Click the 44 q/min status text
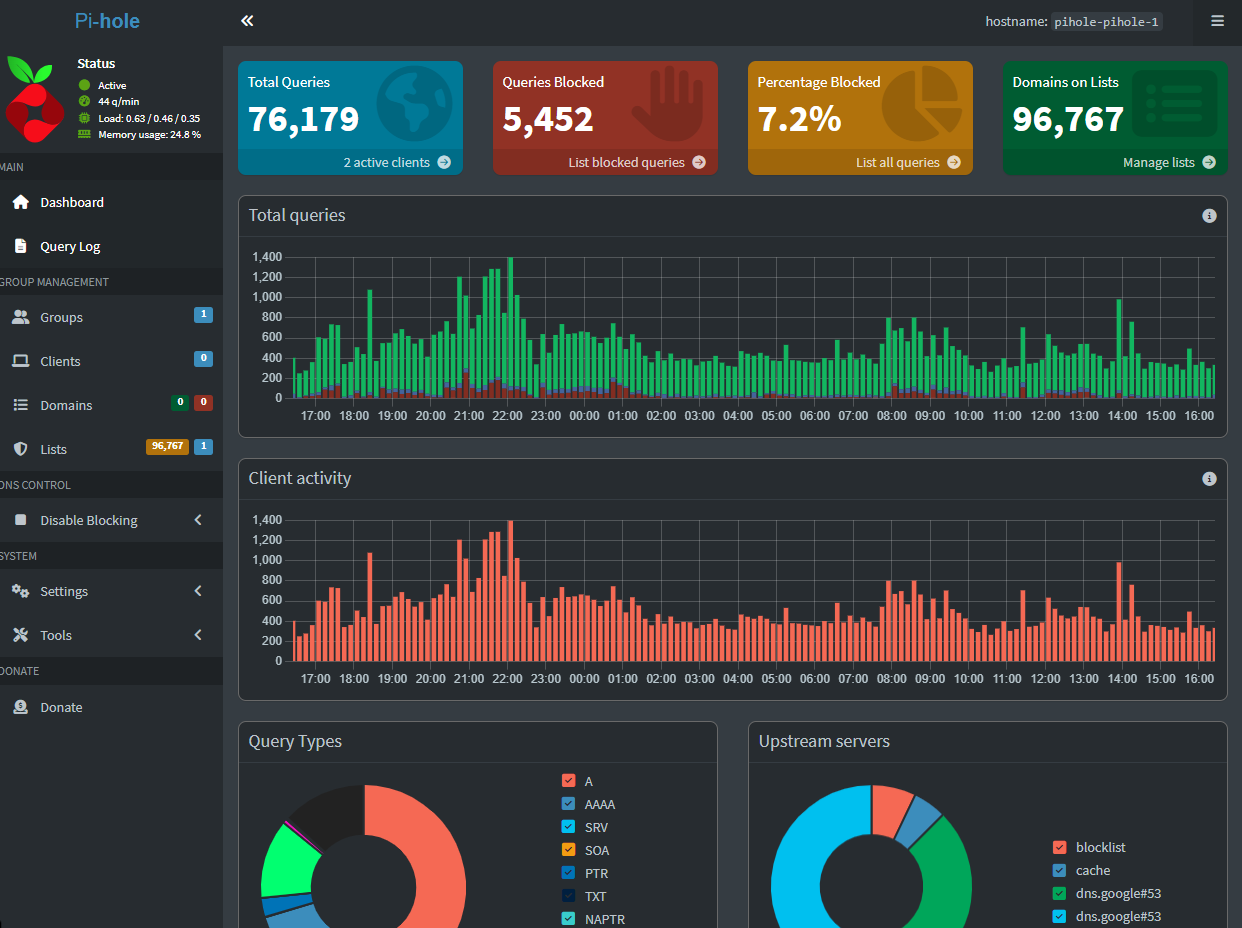The height and width of the screenshot is (928, 1242). coord(119,102)
